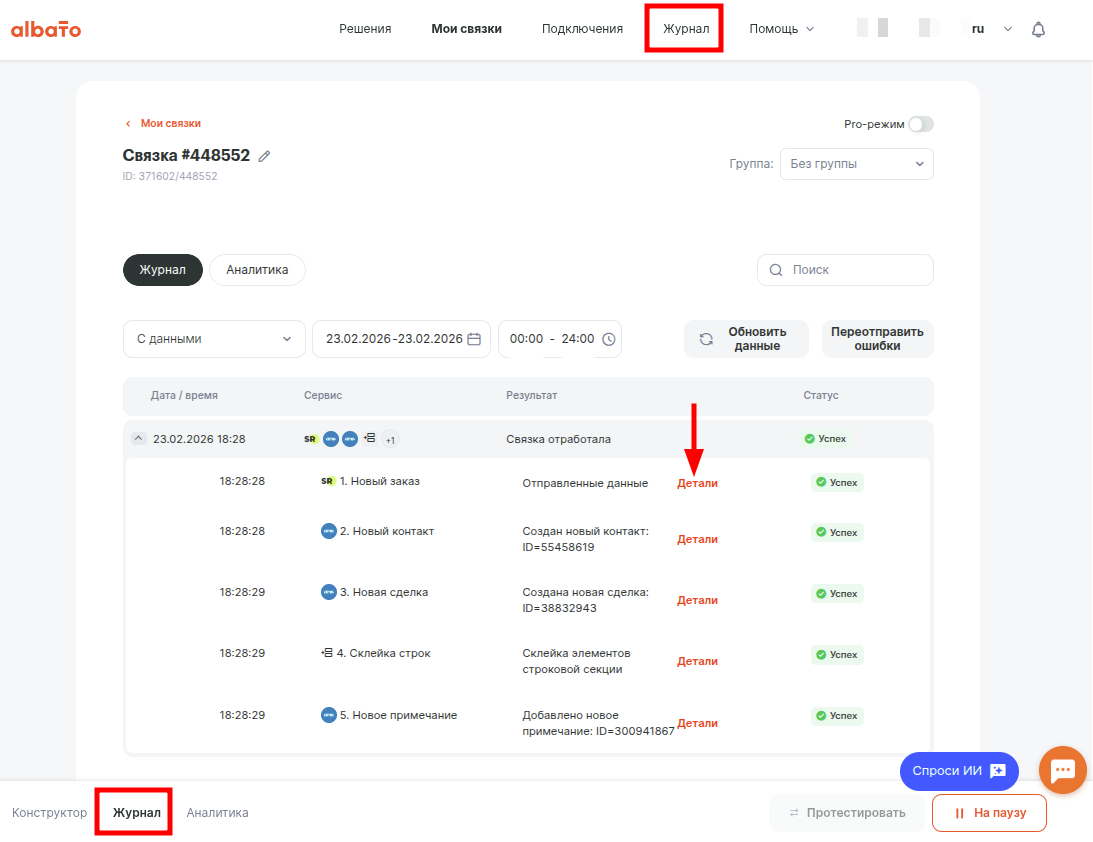The height and width of the screenshot is (842, 1093).
Task: Click the search magnifier icon
Action: pyautogui.click(x=776, y=270)
